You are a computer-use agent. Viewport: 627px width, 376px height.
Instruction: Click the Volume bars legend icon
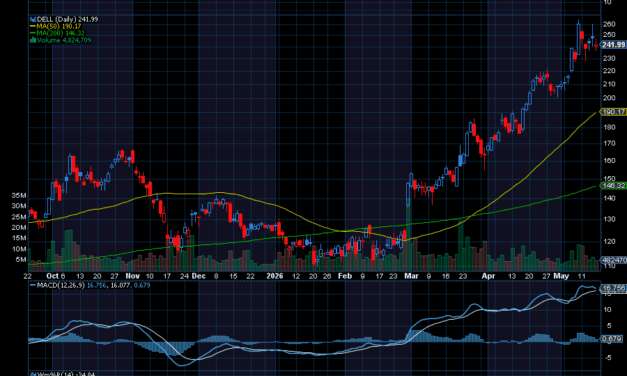[x=33, y=40]
